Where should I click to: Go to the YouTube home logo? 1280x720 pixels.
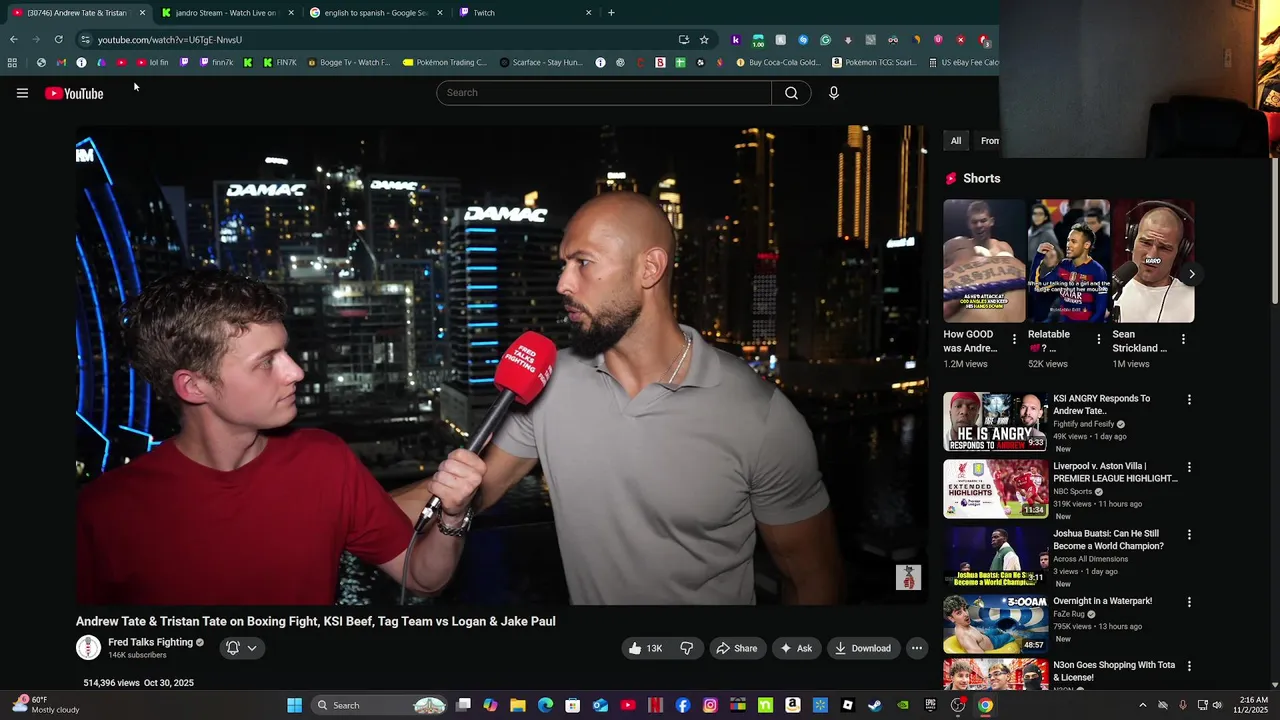[x=74, y=93]
